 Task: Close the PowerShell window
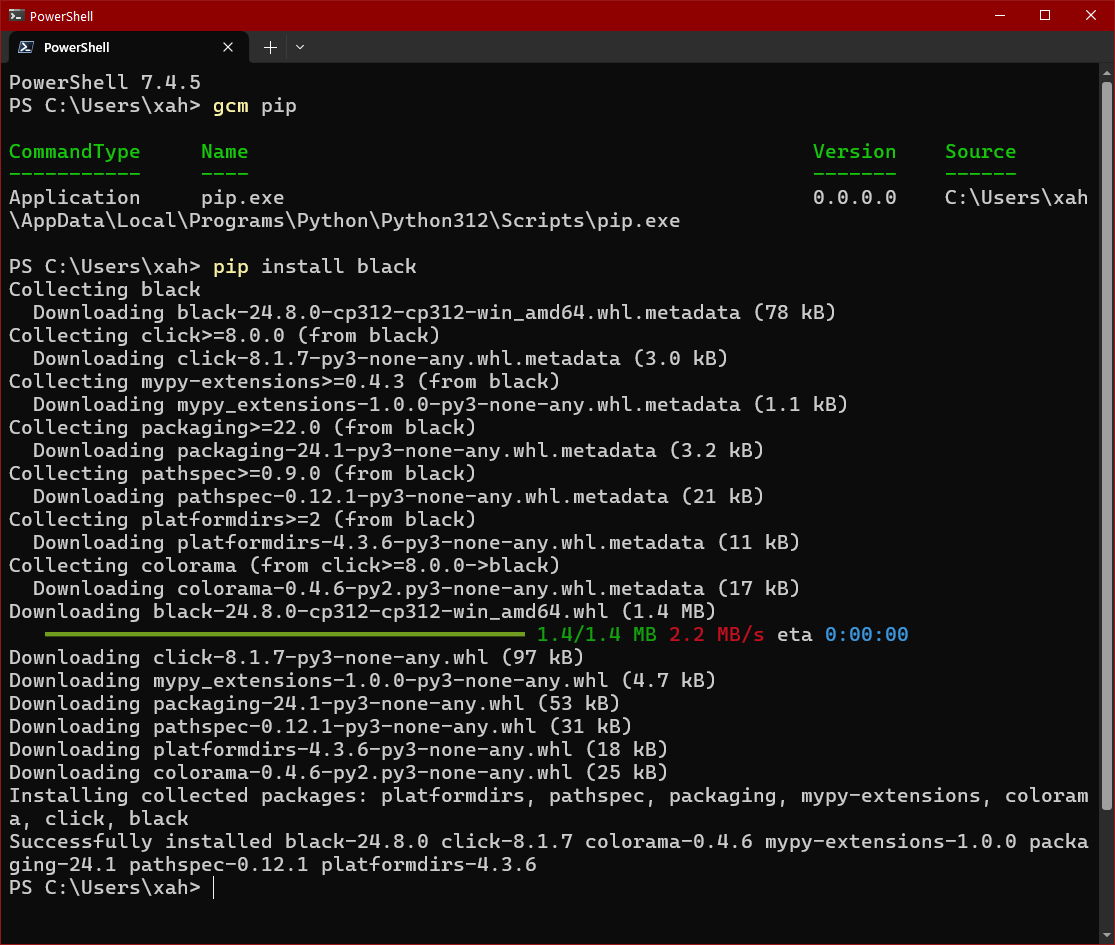point(1090,15)
